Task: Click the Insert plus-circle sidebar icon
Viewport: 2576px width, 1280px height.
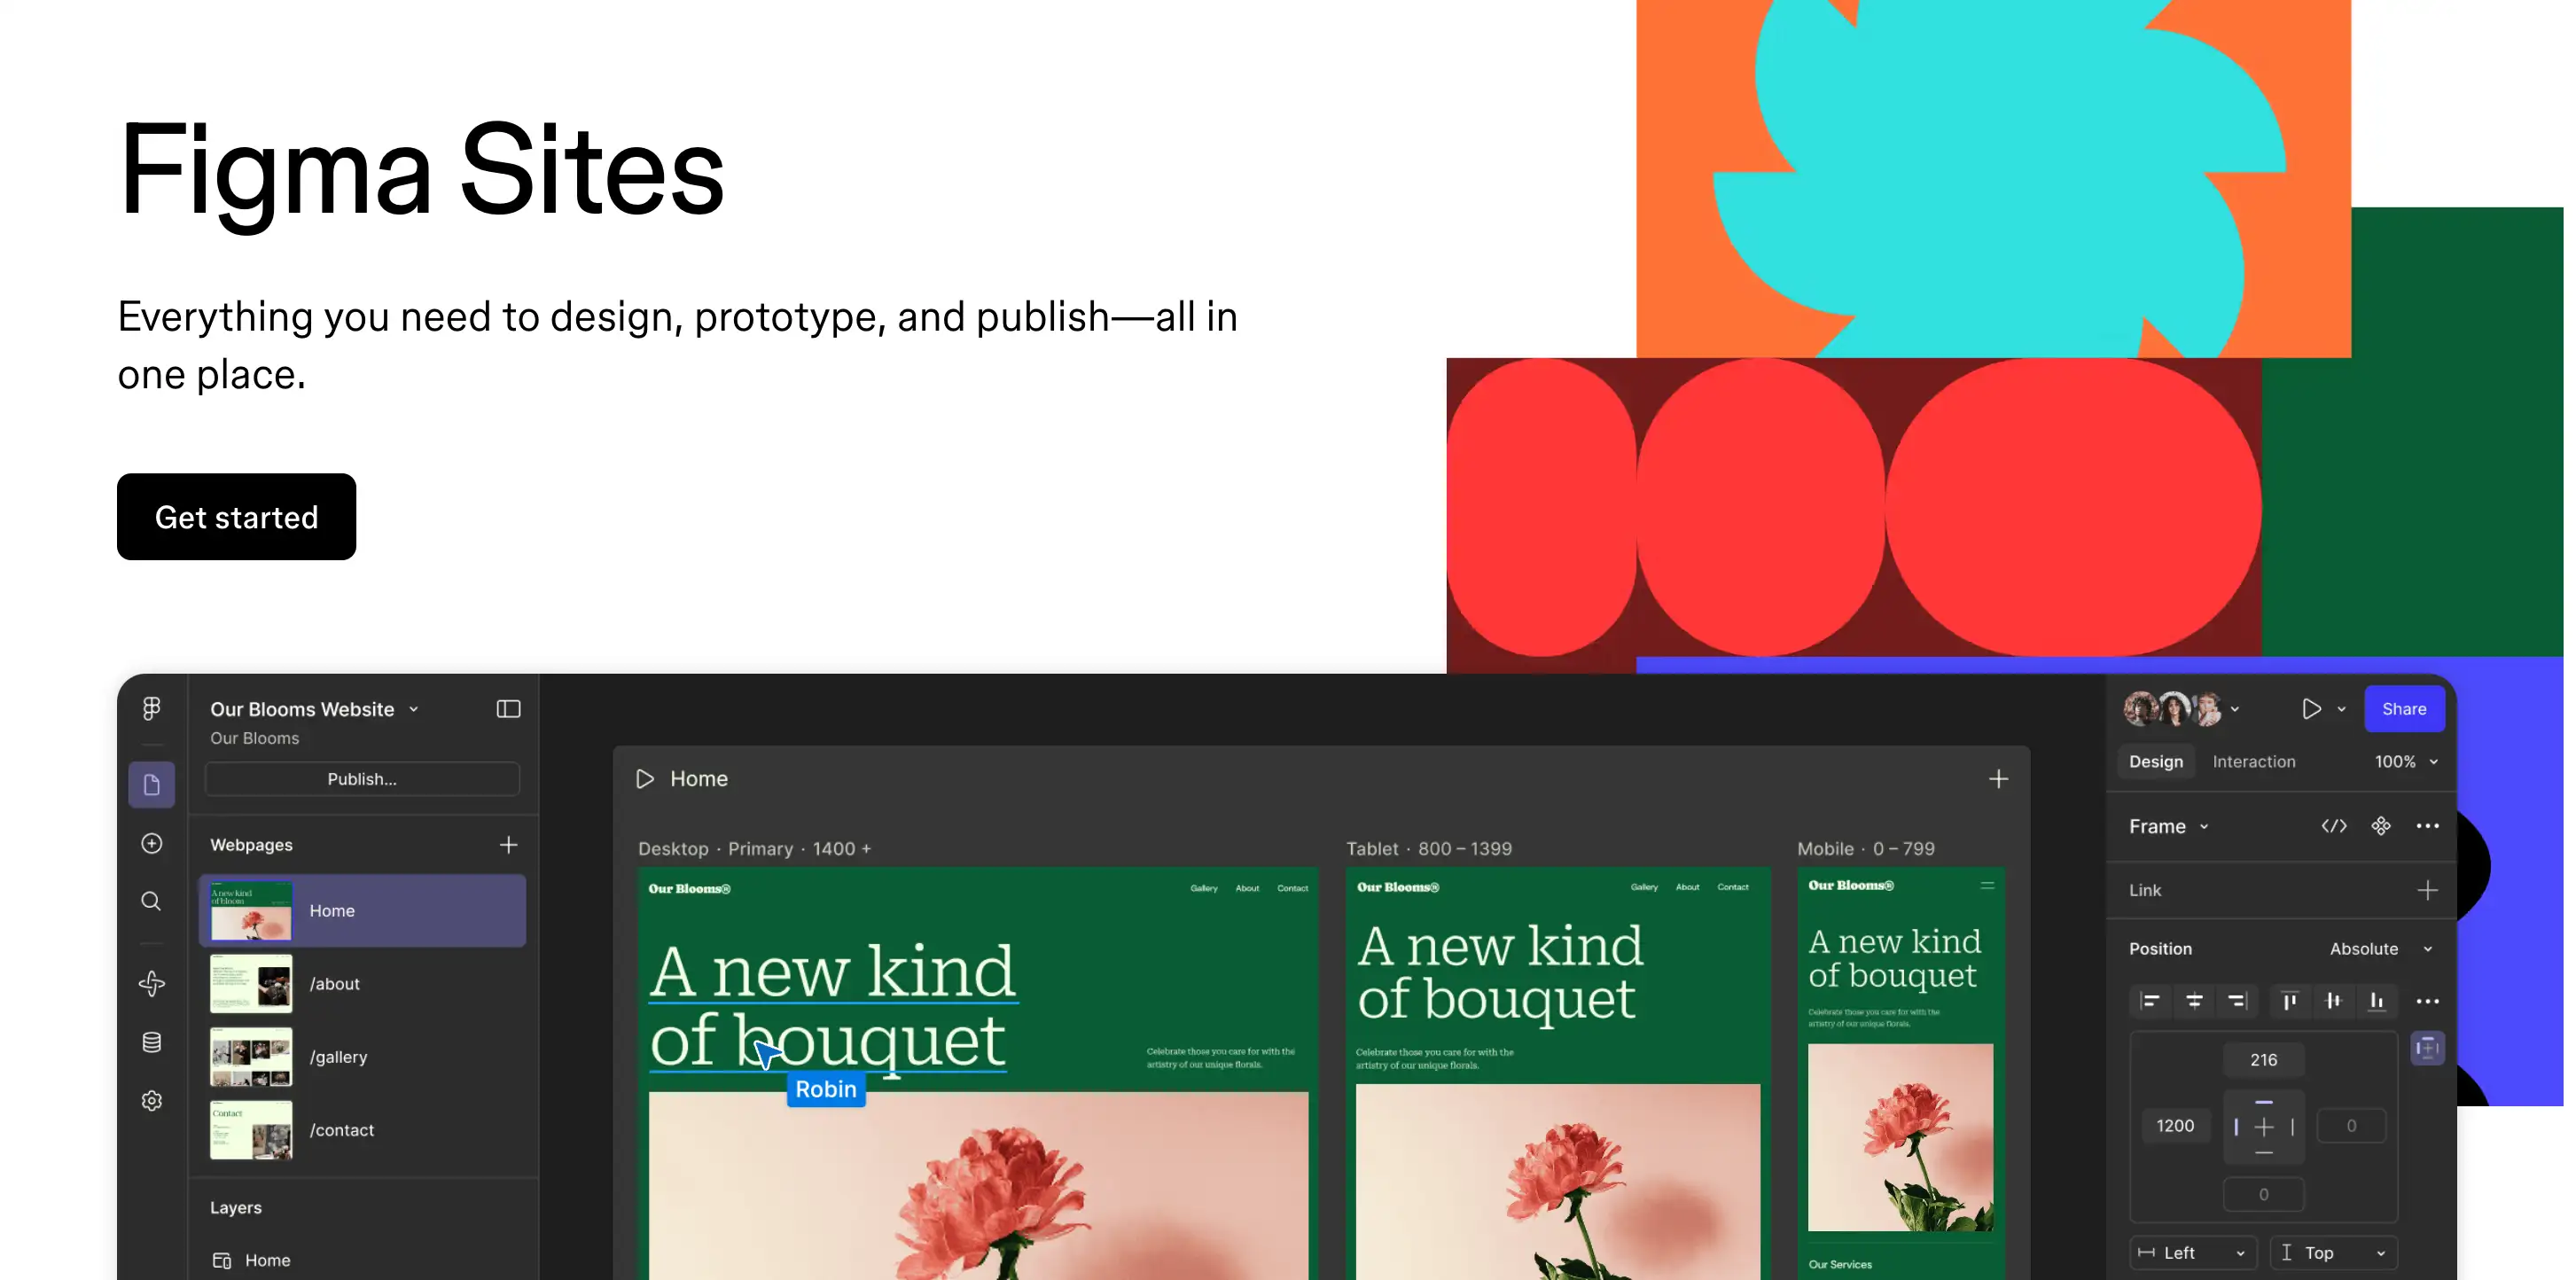Action: coord(151,843)
